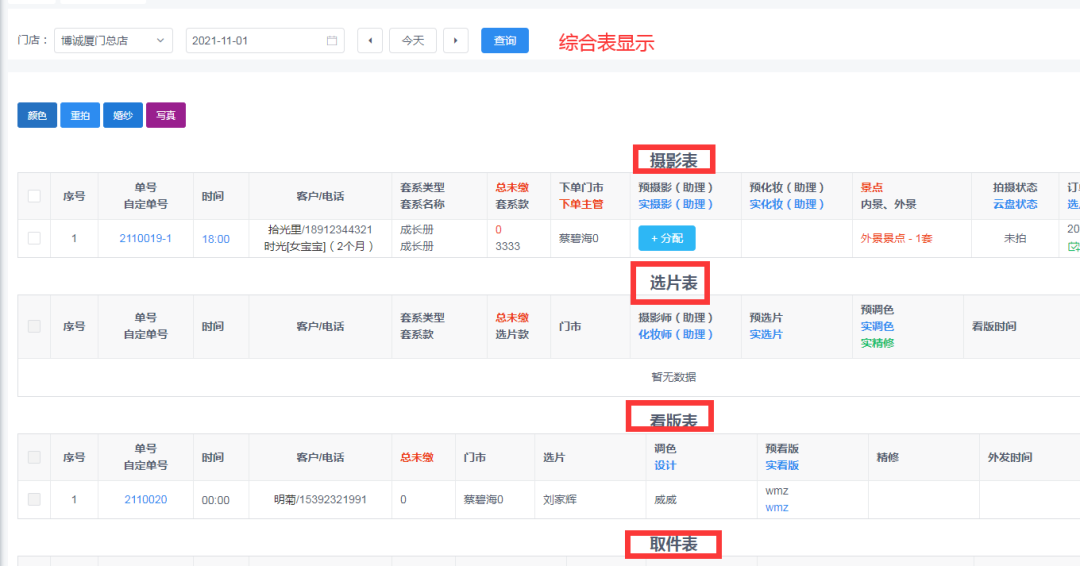Image resolution: width=1080 pixels, height=566 pixels.
Task: Click the + 分配 assign button
Action: (x=667, y=238)
